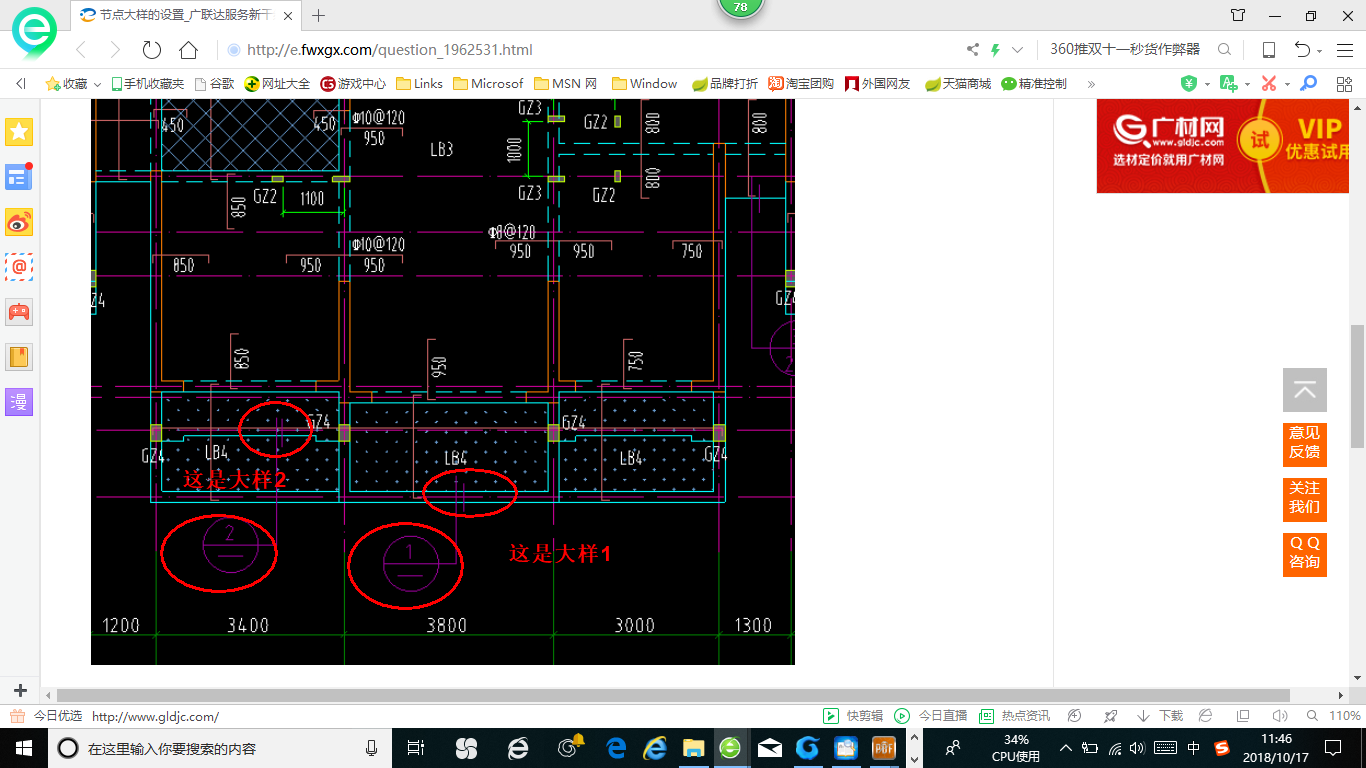Open the browser home page
This screenshot has height=768, width=1366.
[x=188, y=50]
